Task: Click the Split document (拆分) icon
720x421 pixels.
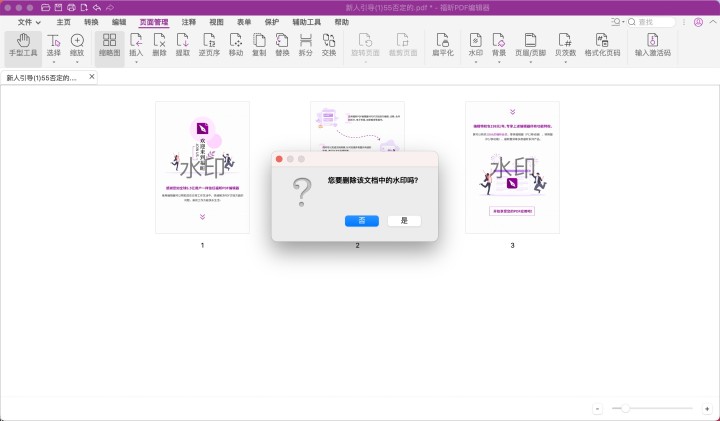Action: click(x=306, y=45)
